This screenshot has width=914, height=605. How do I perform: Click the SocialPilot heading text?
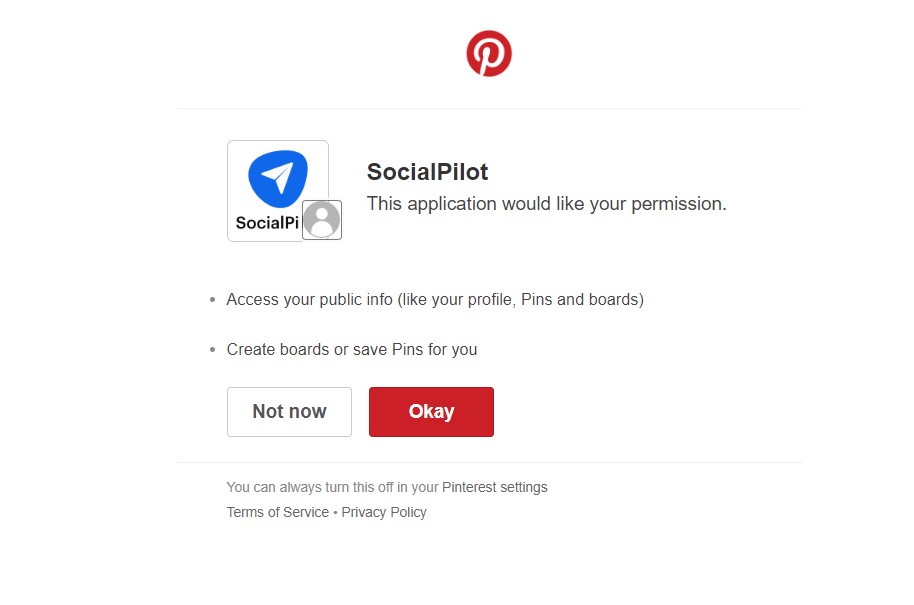point(426,172)
